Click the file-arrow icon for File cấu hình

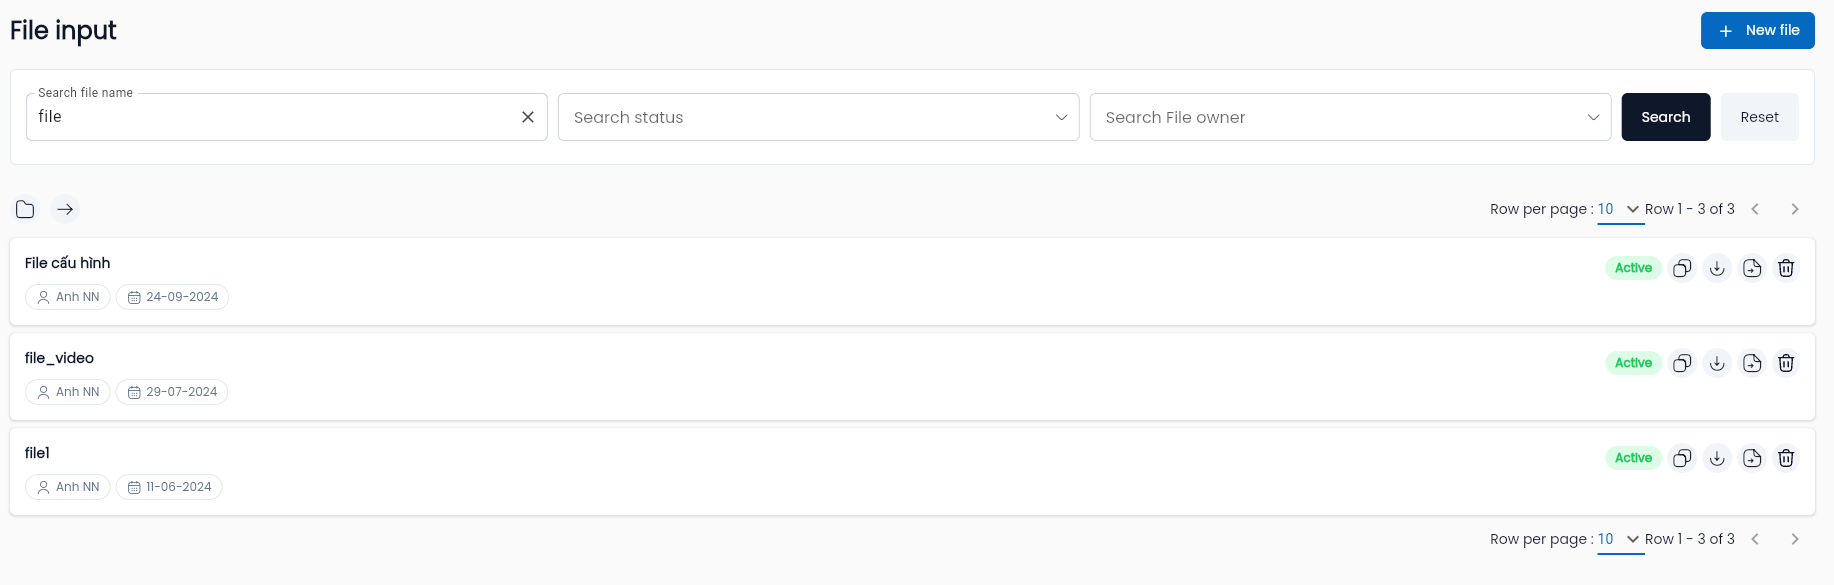(x=1752, y=268)
